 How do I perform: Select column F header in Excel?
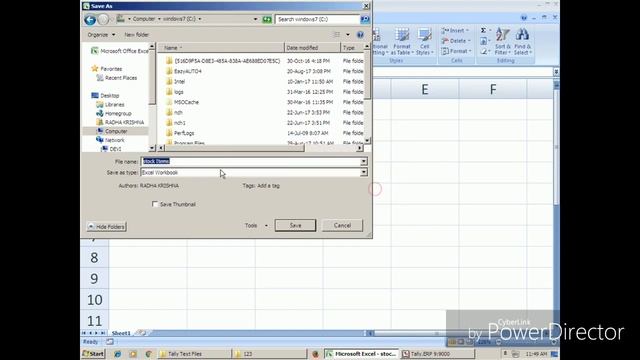point(493,89)
